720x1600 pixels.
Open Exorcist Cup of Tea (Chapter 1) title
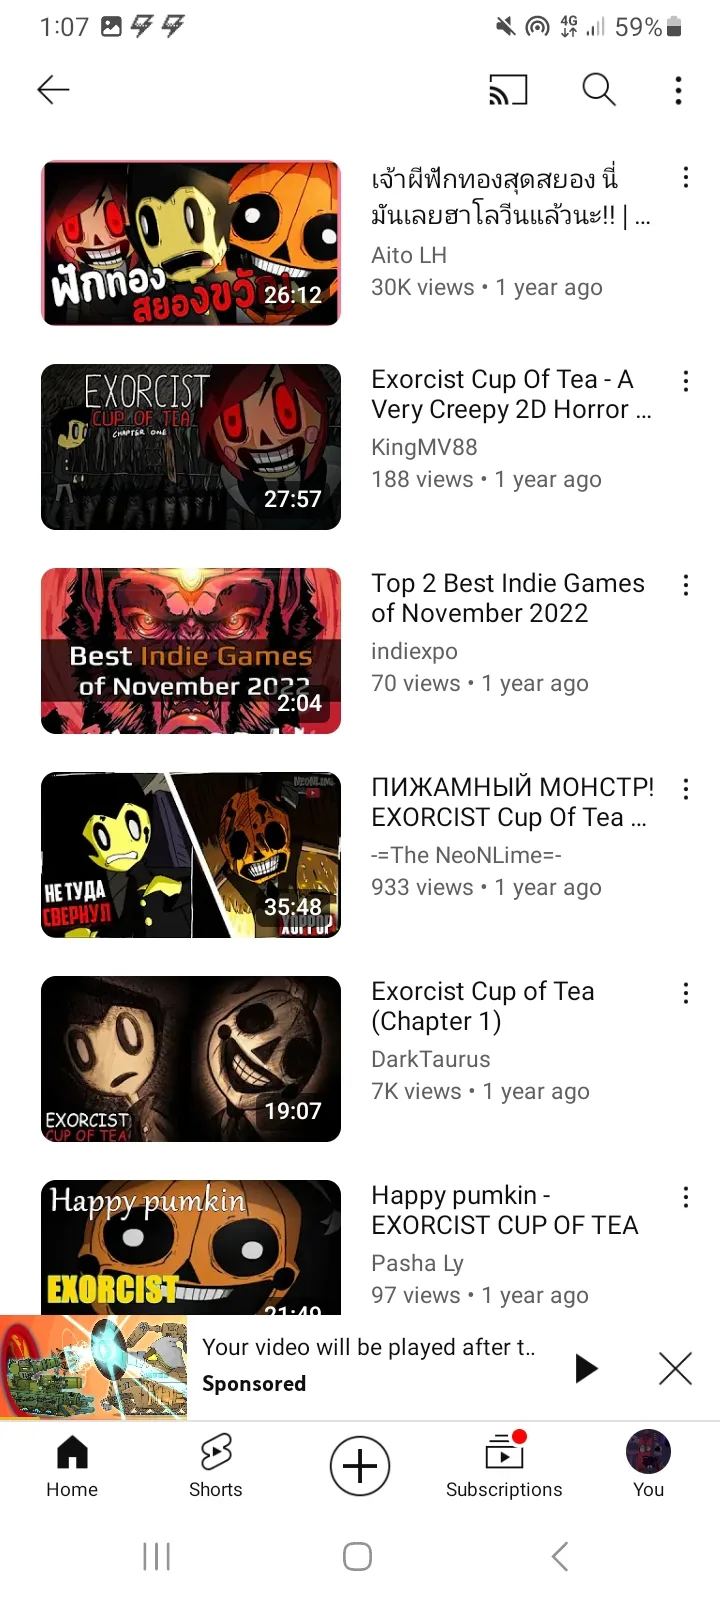[x=483, y=1006]
